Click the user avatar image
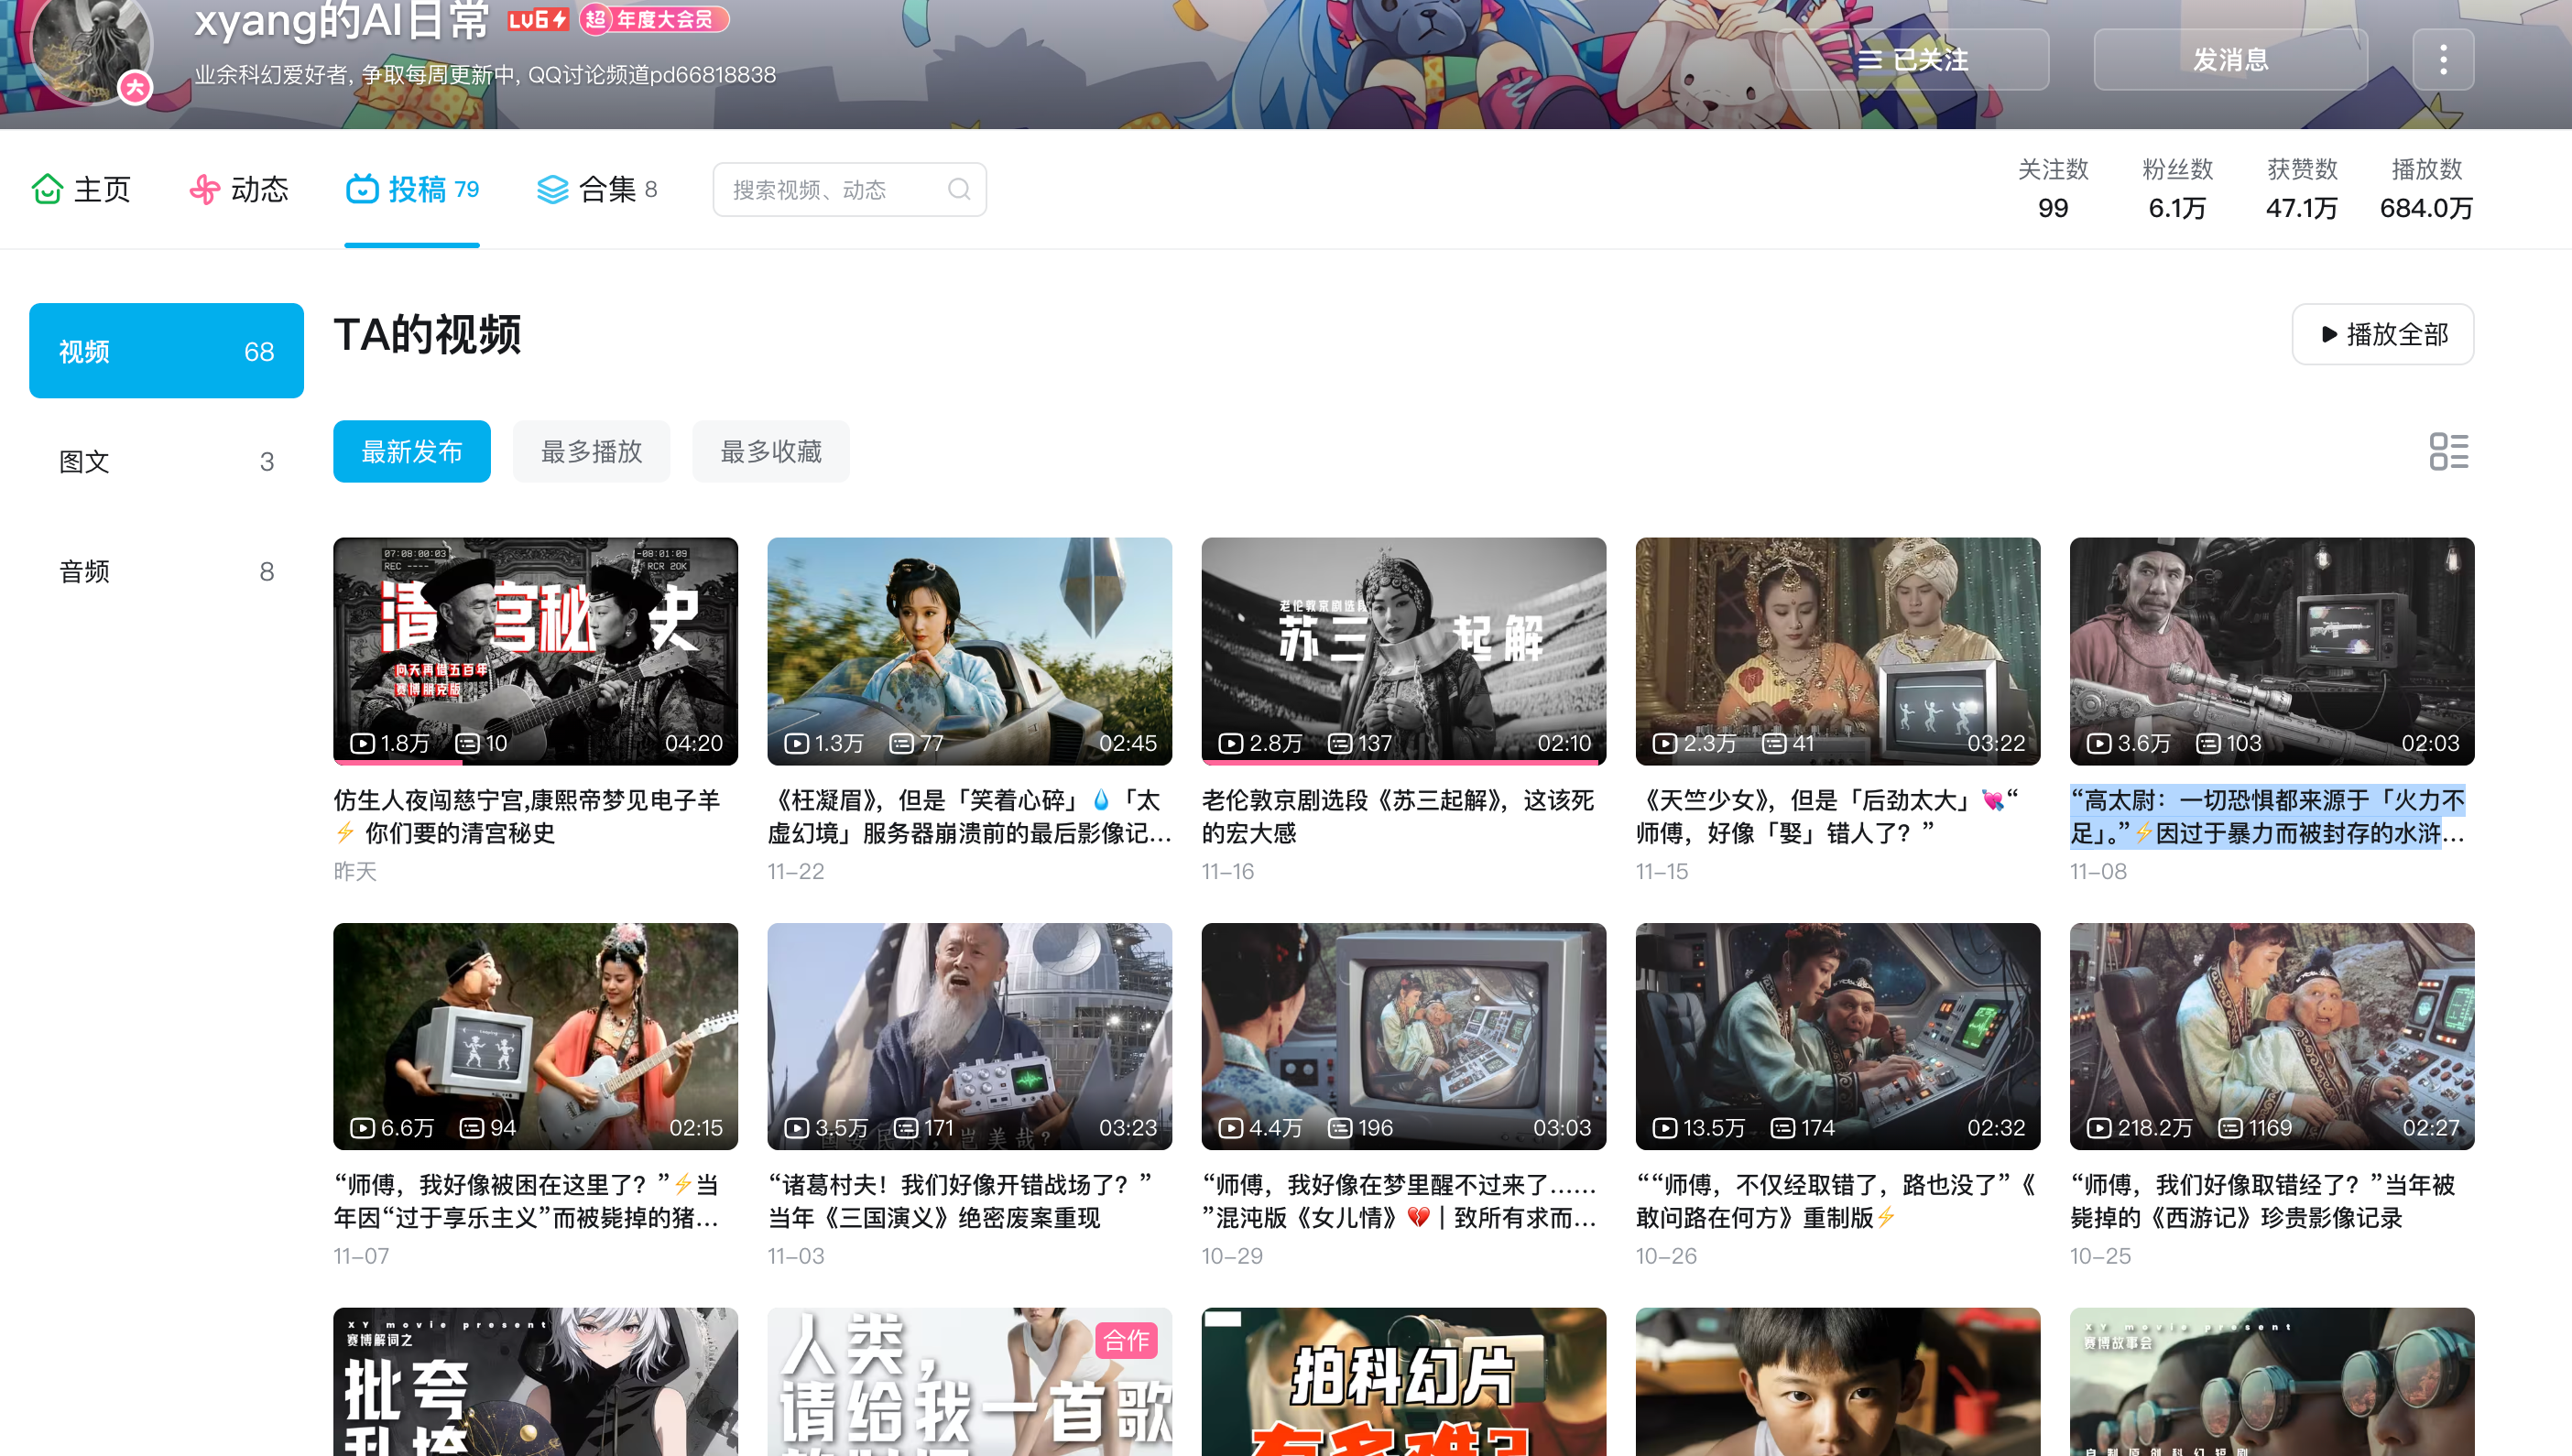This screenshot has height=1456, width=2572. click(x=88, y=45)
